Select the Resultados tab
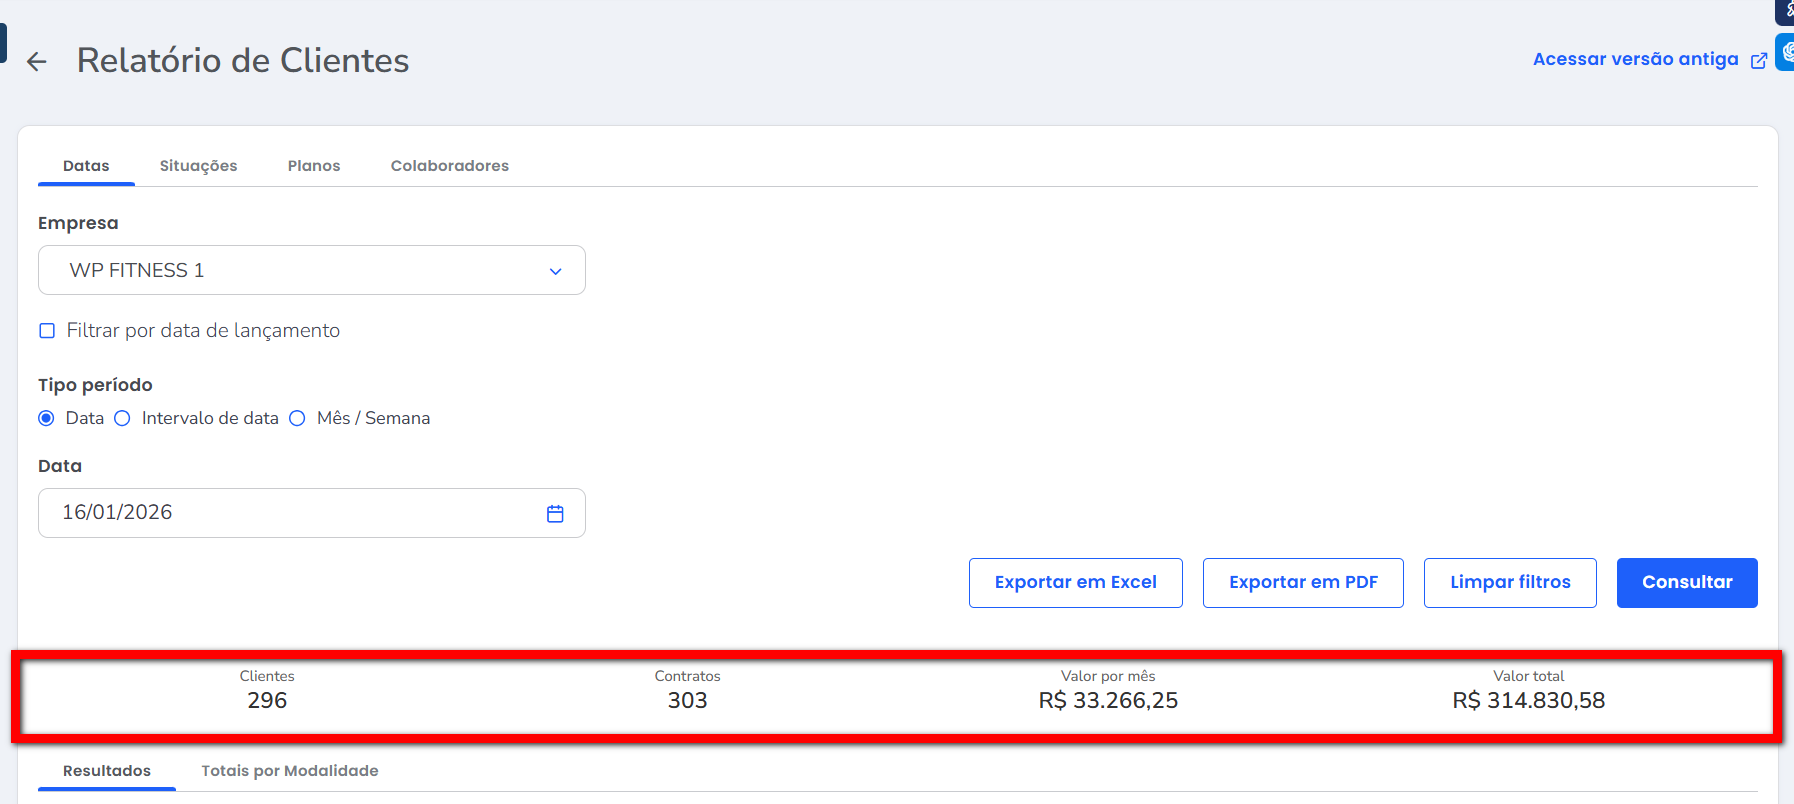 pyautogui.click(x=107, y=771)
